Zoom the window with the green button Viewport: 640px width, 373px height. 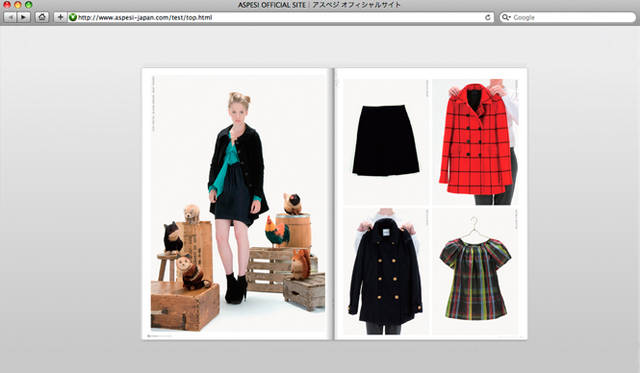coord(28,5)
